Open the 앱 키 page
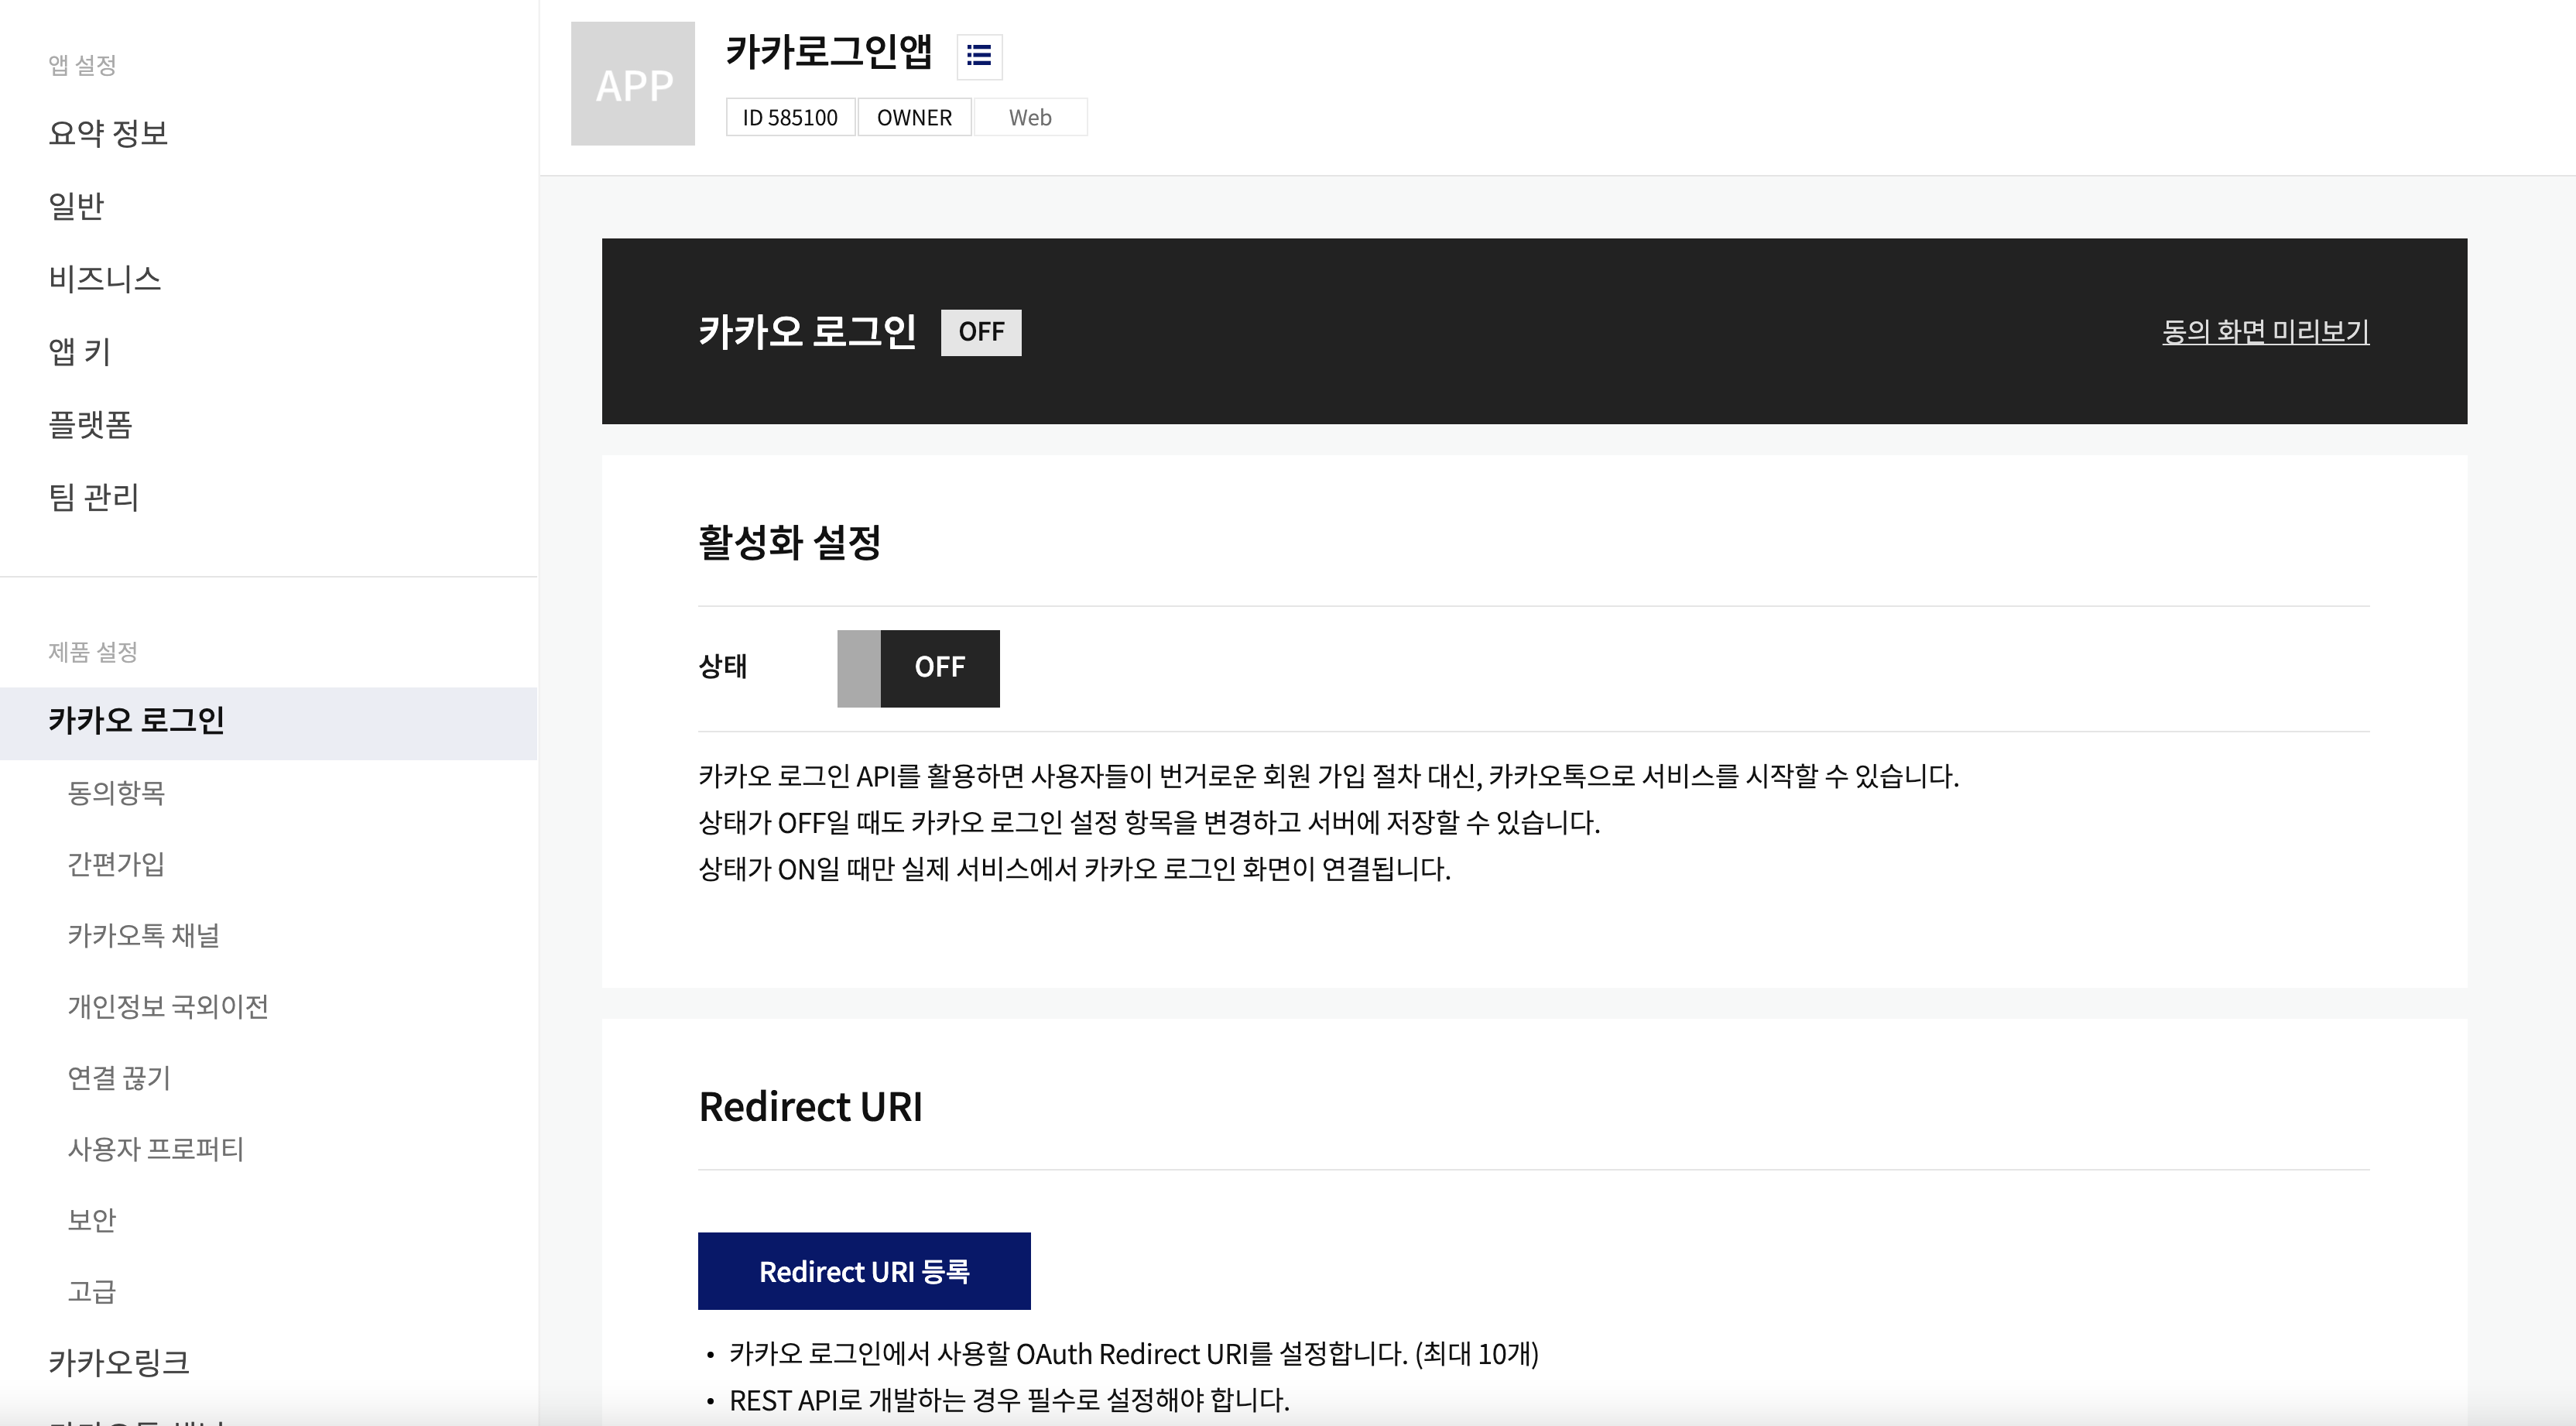This screenshot has width=2576, height=1426. (x=80, y=352)
